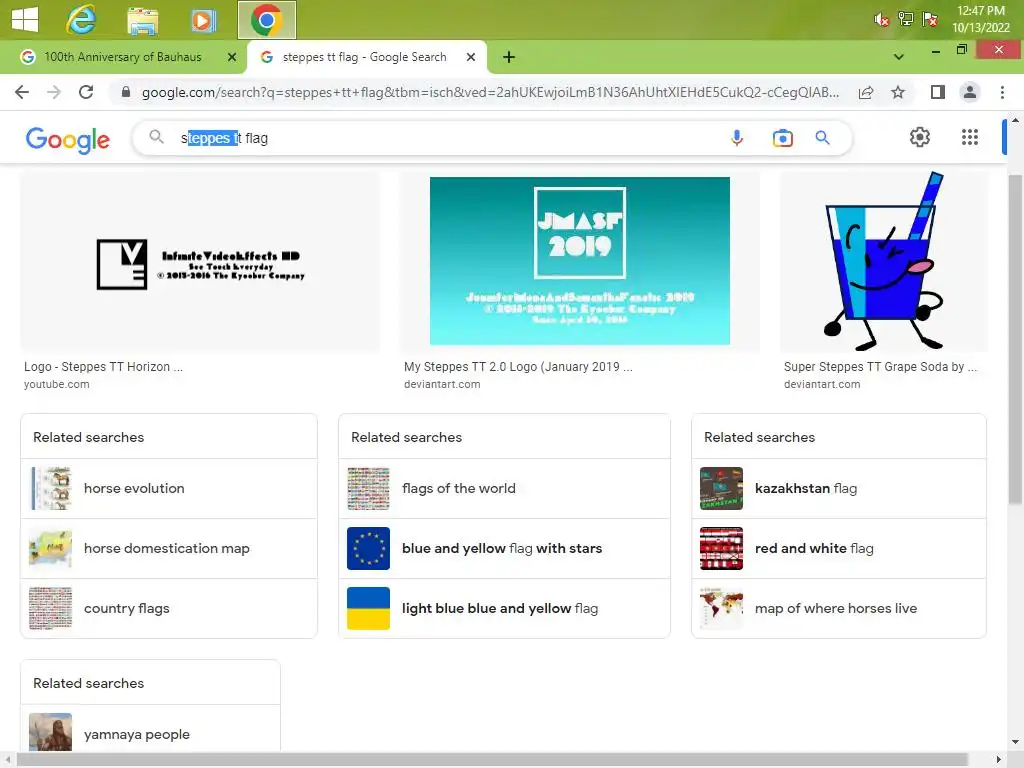Toggle the Chrome side panel
The height and width of the screenshot is (768, 1024).
938,93
